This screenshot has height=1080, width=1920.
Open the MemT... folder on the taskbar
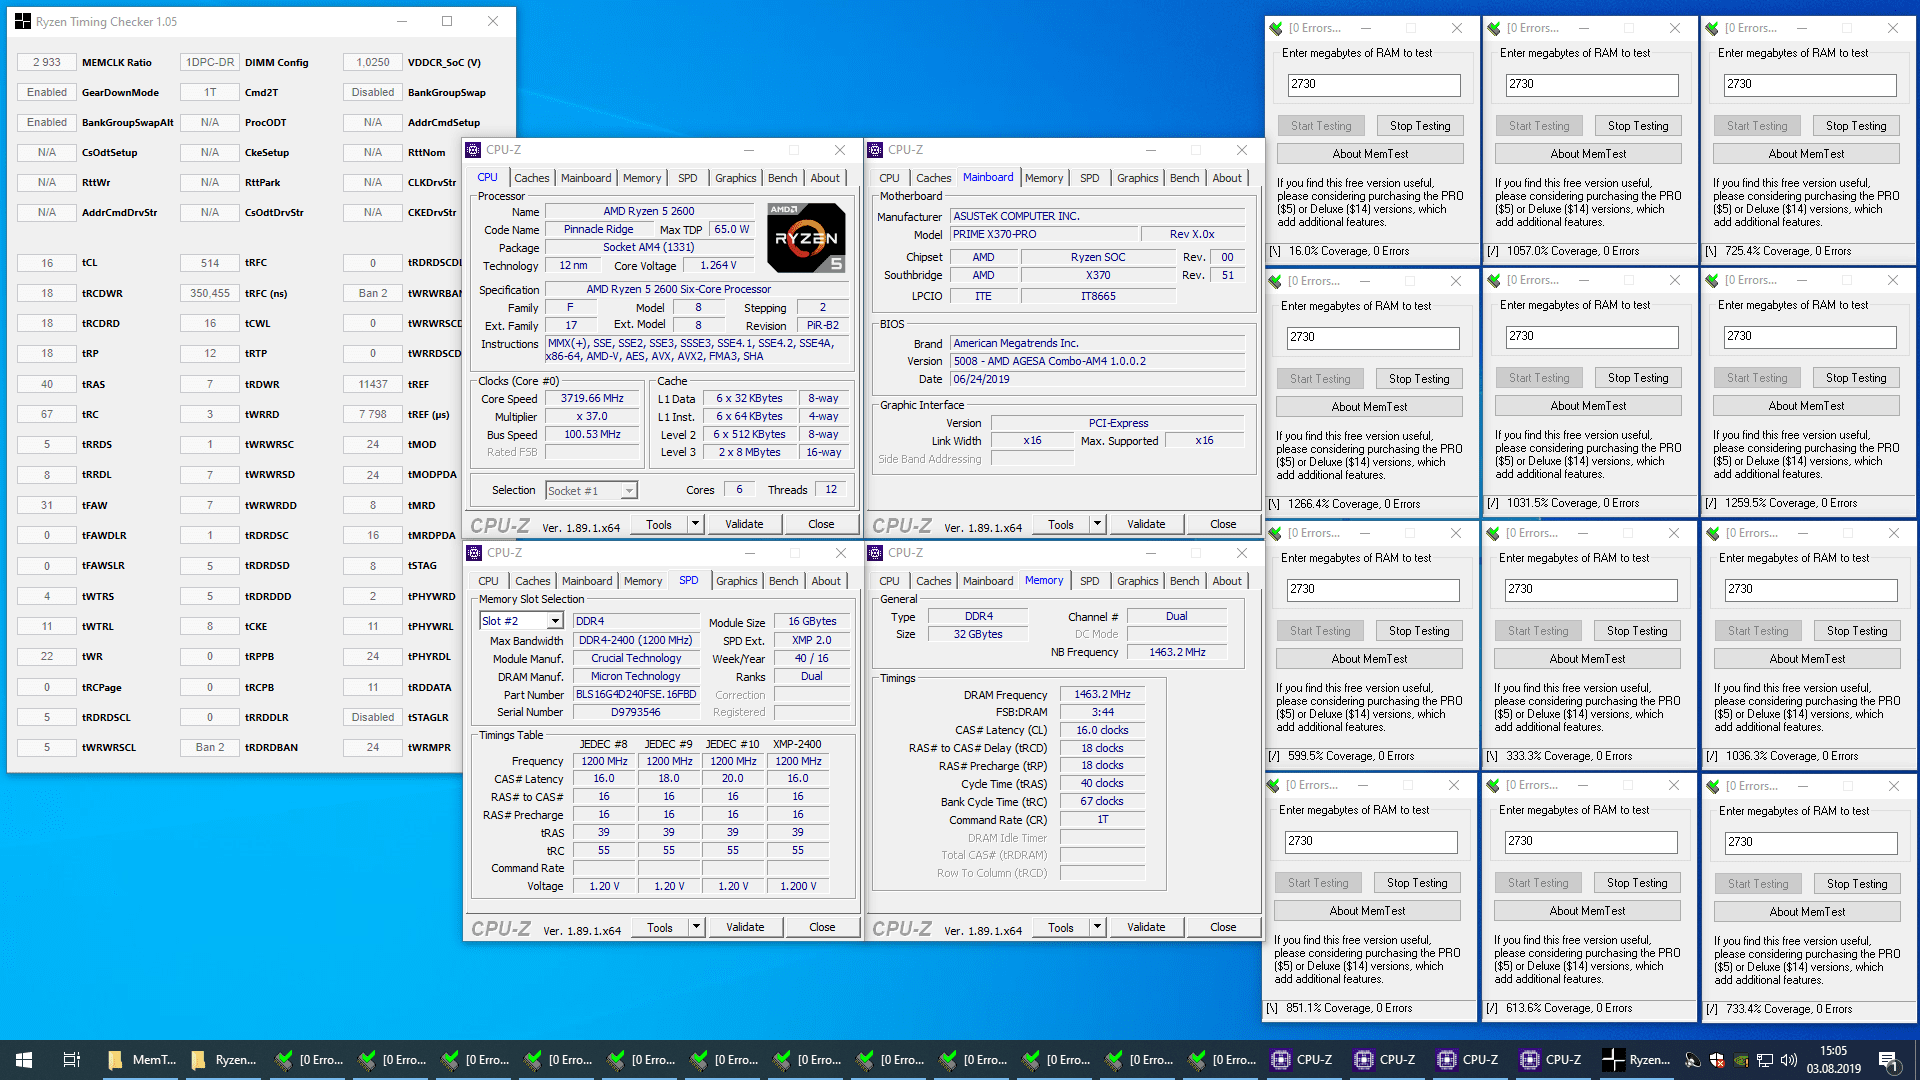[142, 1060]
